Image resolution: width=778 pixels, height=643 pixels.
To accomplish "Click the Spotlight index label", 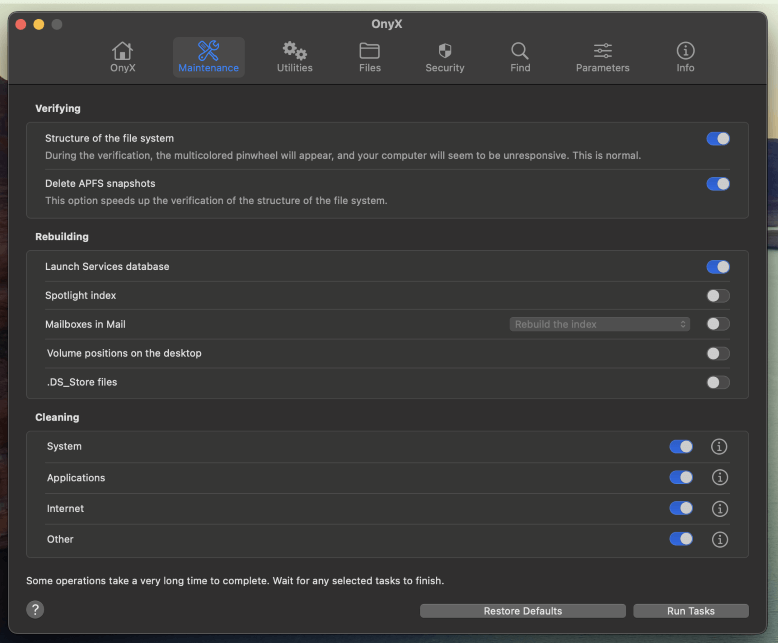I will coord(80,295).
